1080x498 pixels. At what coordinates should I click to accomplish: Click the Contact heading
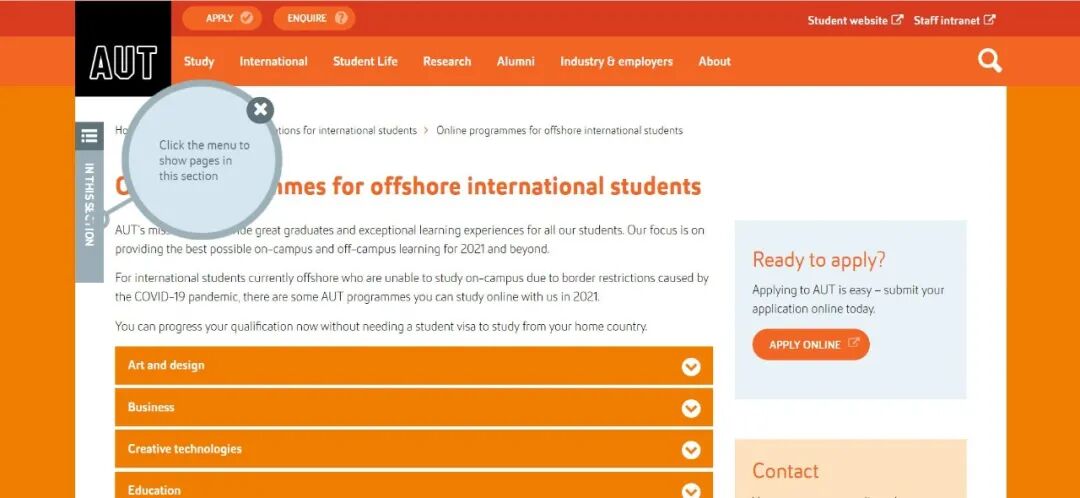(785, 471)
